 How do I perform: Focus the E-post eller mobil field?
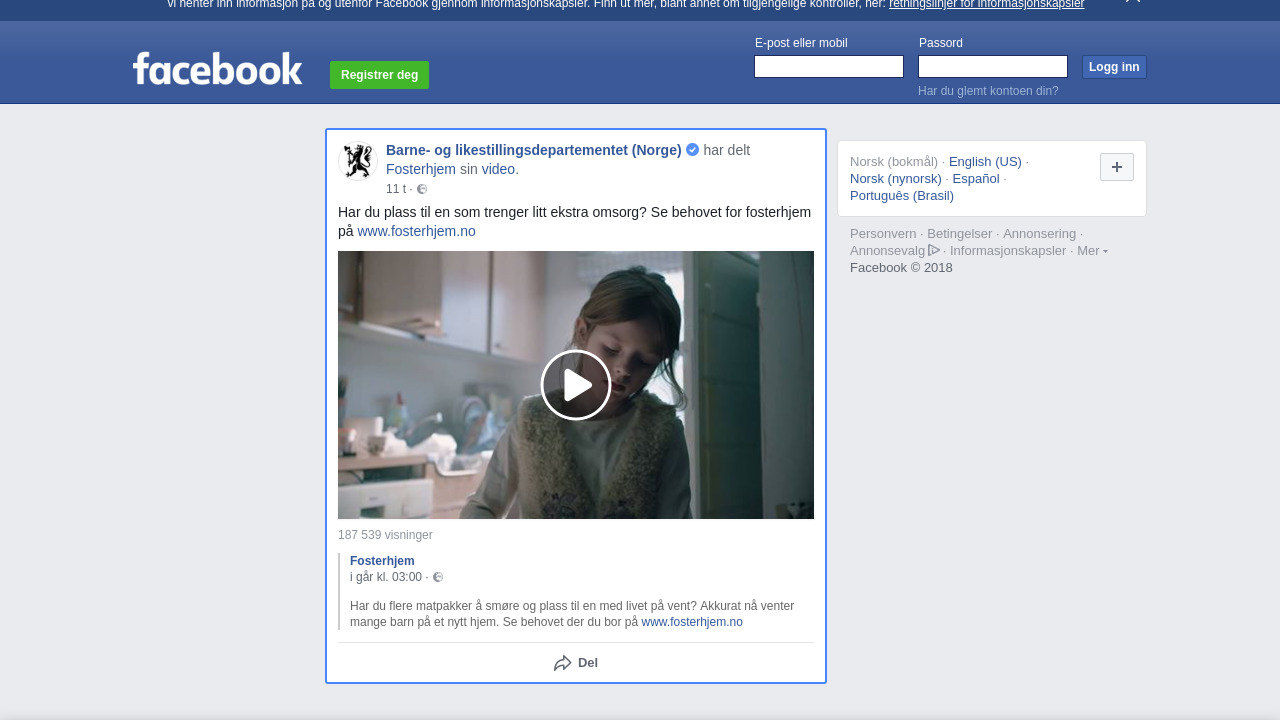click(829, 66)
